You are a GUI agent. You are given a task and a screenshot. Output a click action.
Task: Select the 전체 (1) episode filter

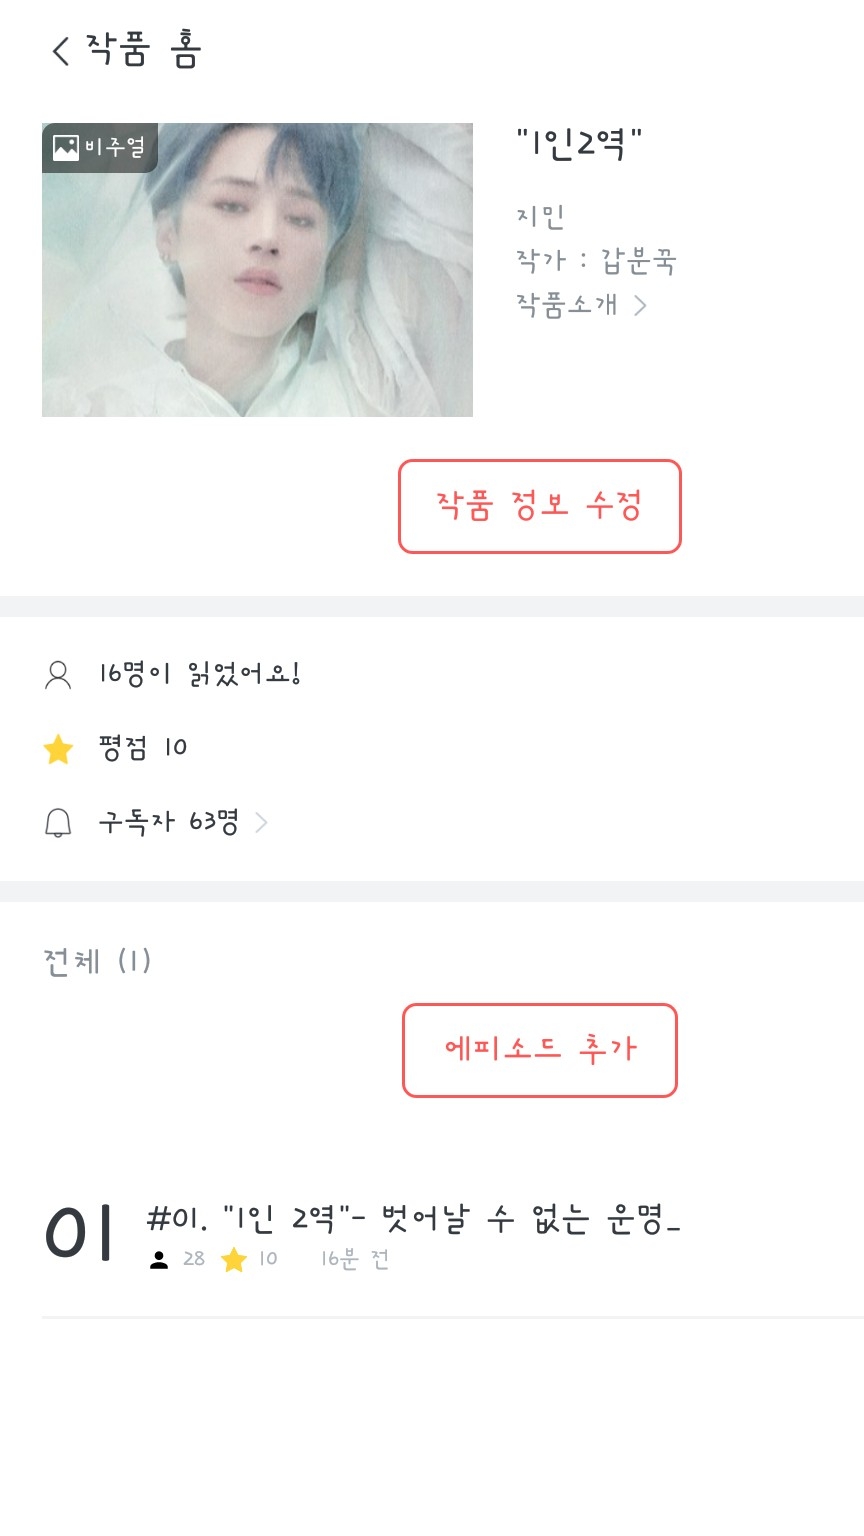point(97,962)
